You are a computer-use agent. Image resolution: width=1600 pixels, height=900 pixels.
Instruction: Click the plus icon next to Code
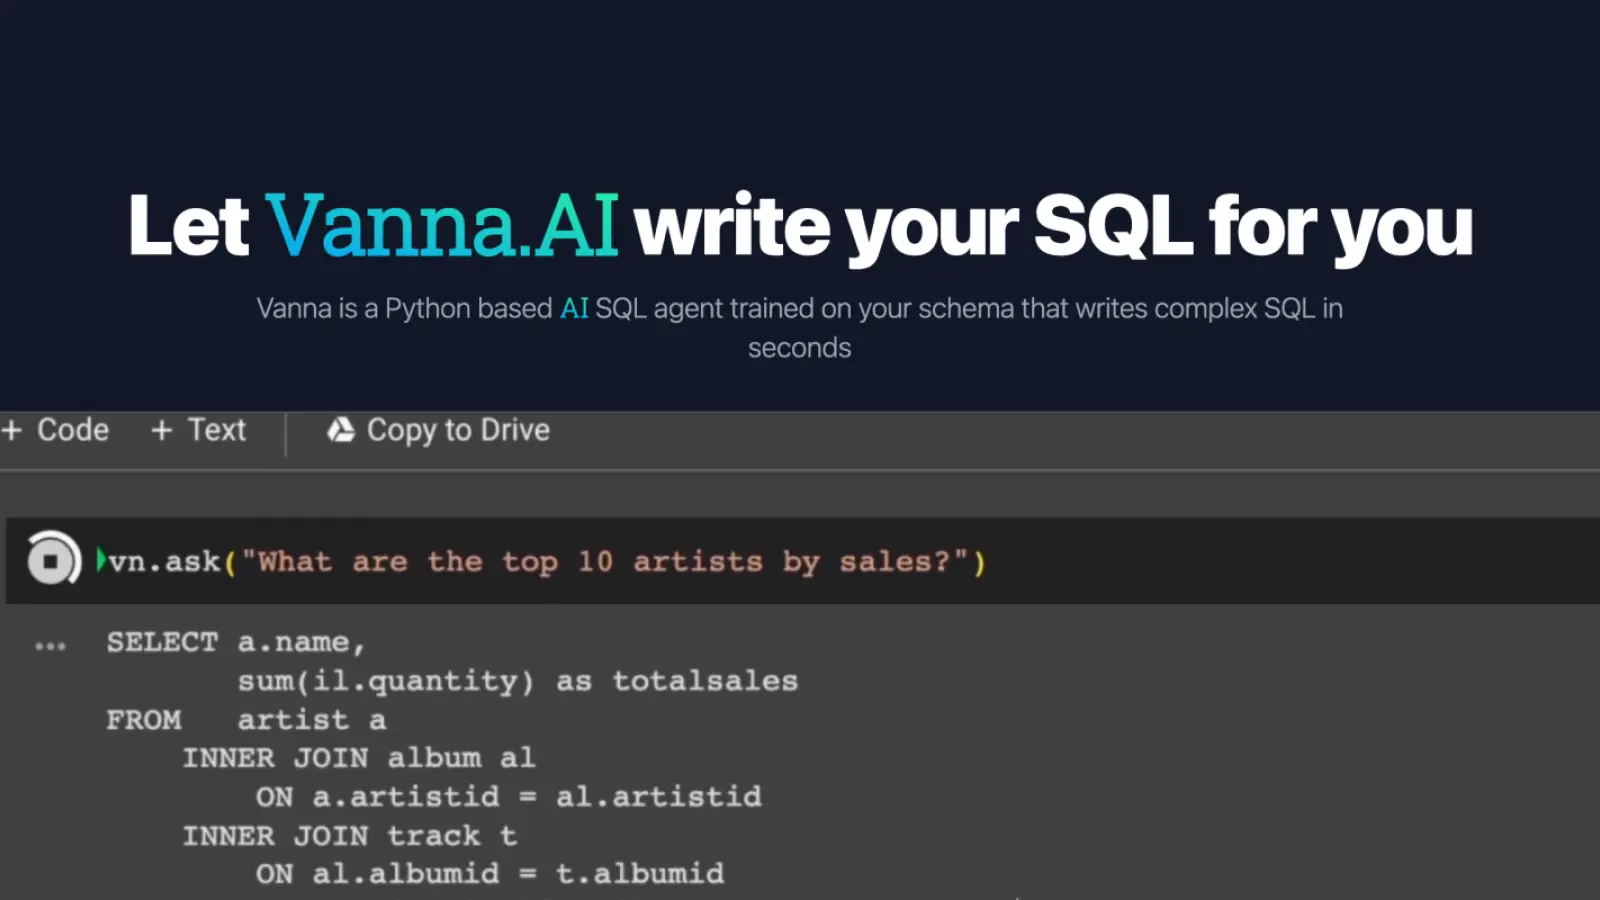point(13,430)
